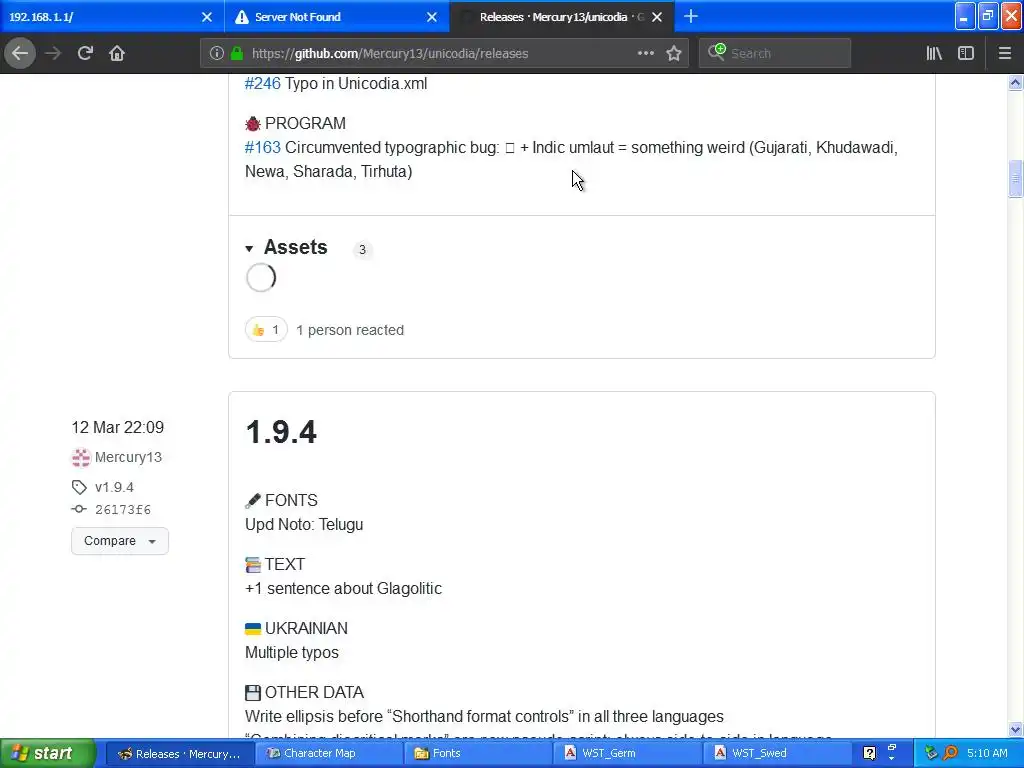The image size is (1024, 768).
Task: Close the Server Not Found tab
Action: click(x=432, y=17)
